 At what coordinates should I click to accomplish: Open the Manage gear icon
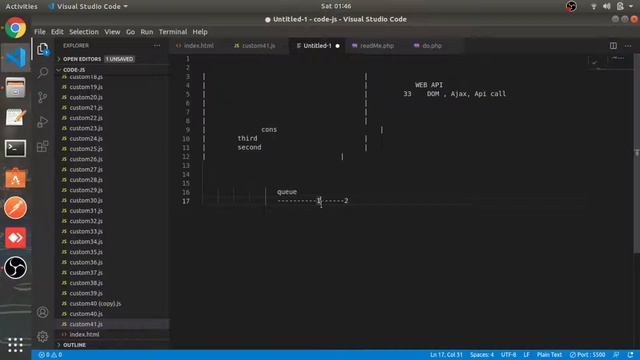(42, 337)
